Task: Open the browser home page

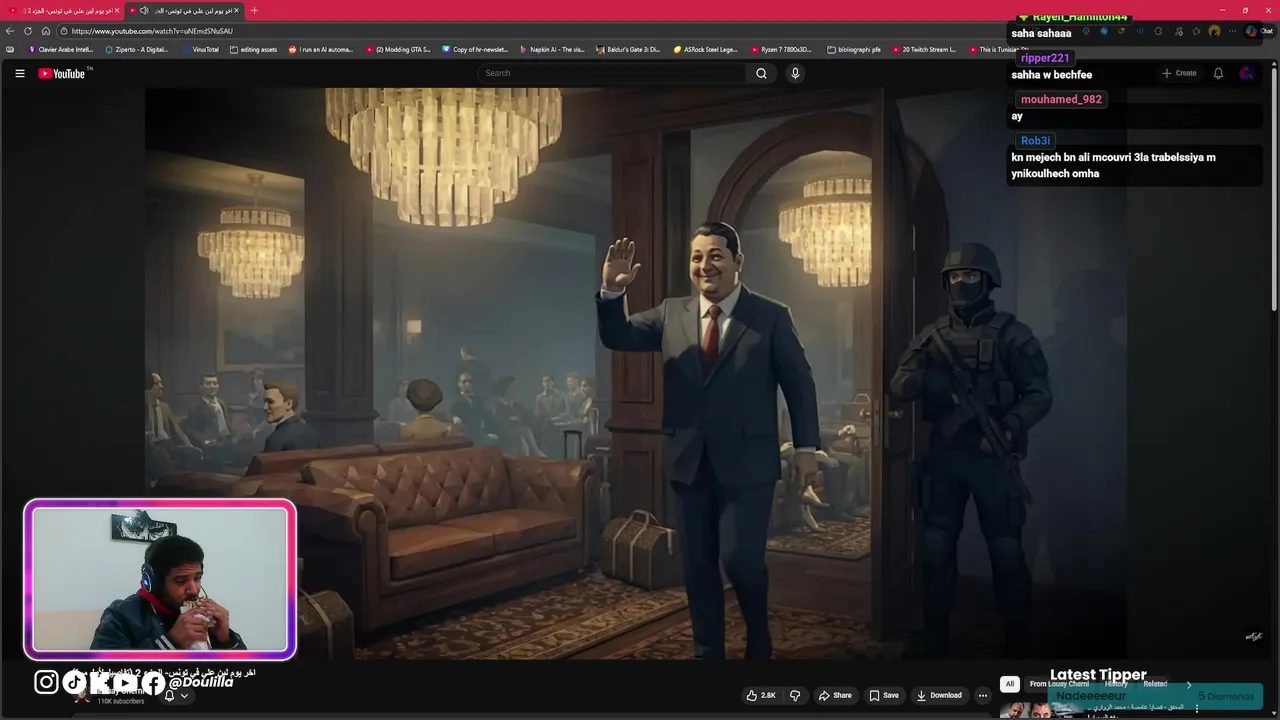Action: (46, 31)
